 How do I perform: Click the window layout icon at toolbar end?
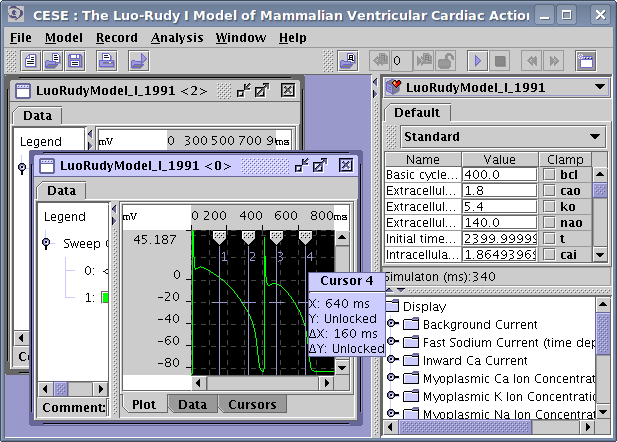586,61
